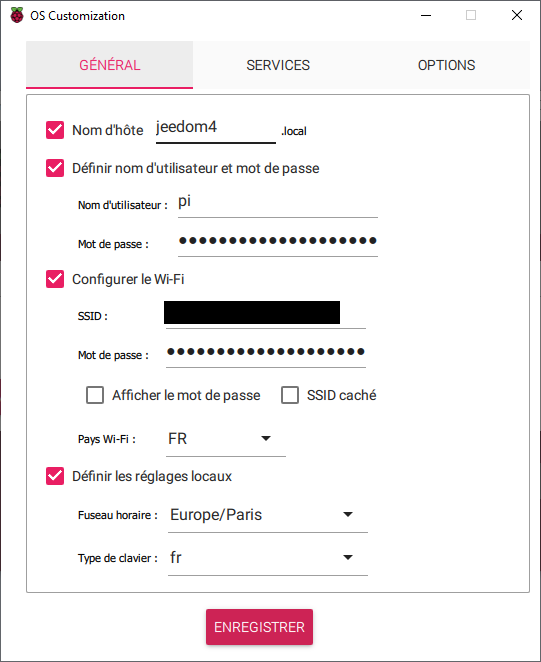This screenshot has height=662, width=541.
Task: Check the SSID caché box
Action: click(290, 395)
